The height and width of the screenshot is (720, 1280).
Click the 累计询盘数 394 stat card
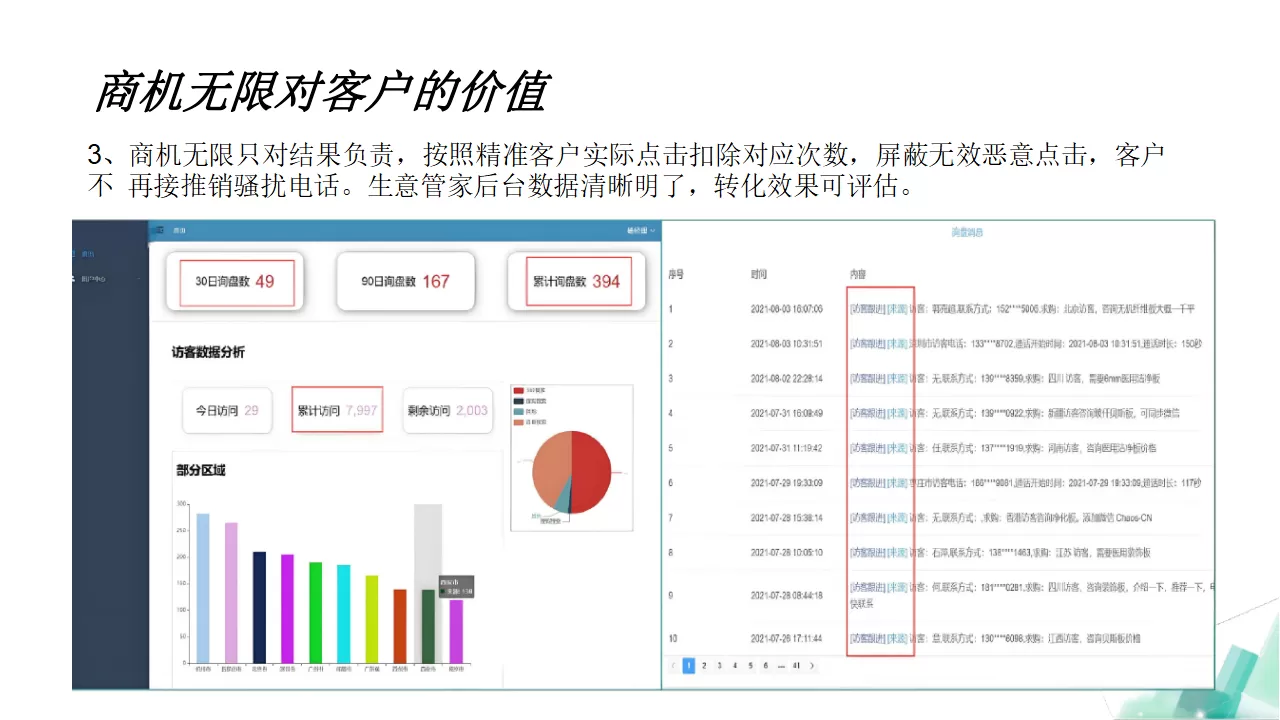point(576,281)
